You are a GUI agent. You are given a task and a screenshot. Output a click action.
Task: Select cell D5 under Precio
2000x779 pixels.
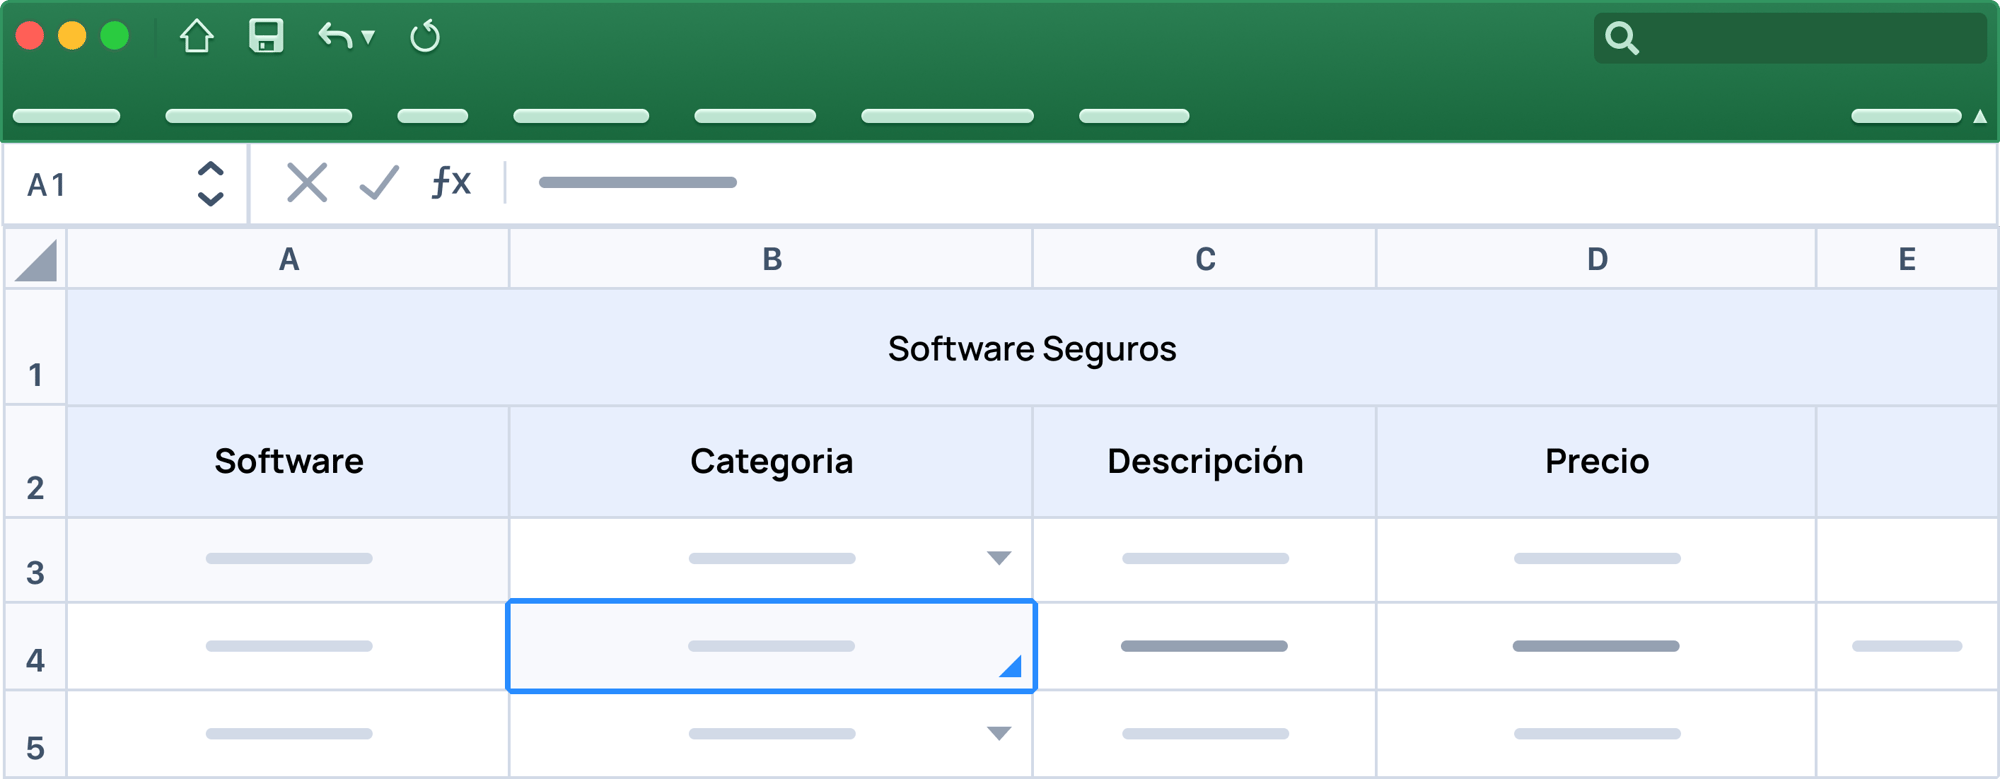pos(1597,734)
